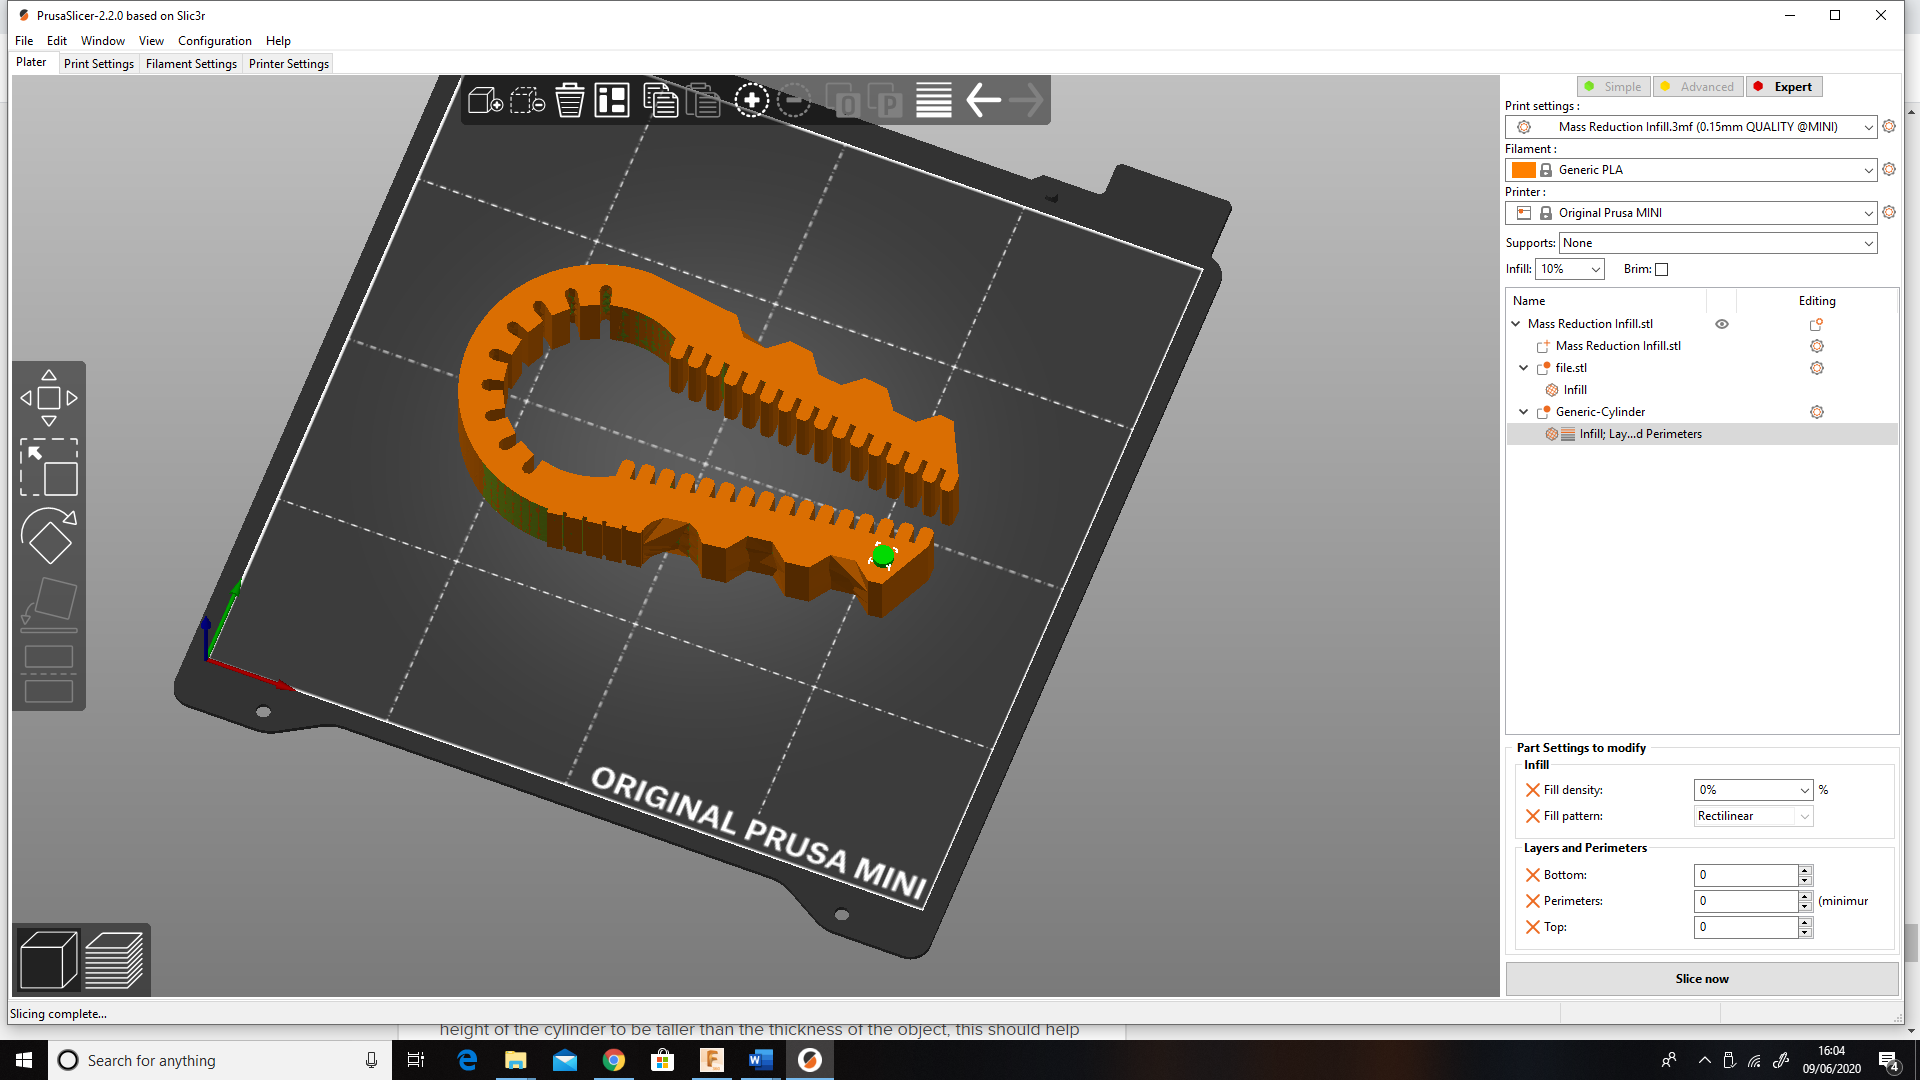Image resolution: width=1920 pixels, height=1080 pixels.
Task: Select the Rotate gizmo tool
Action: tap(49, 536)
